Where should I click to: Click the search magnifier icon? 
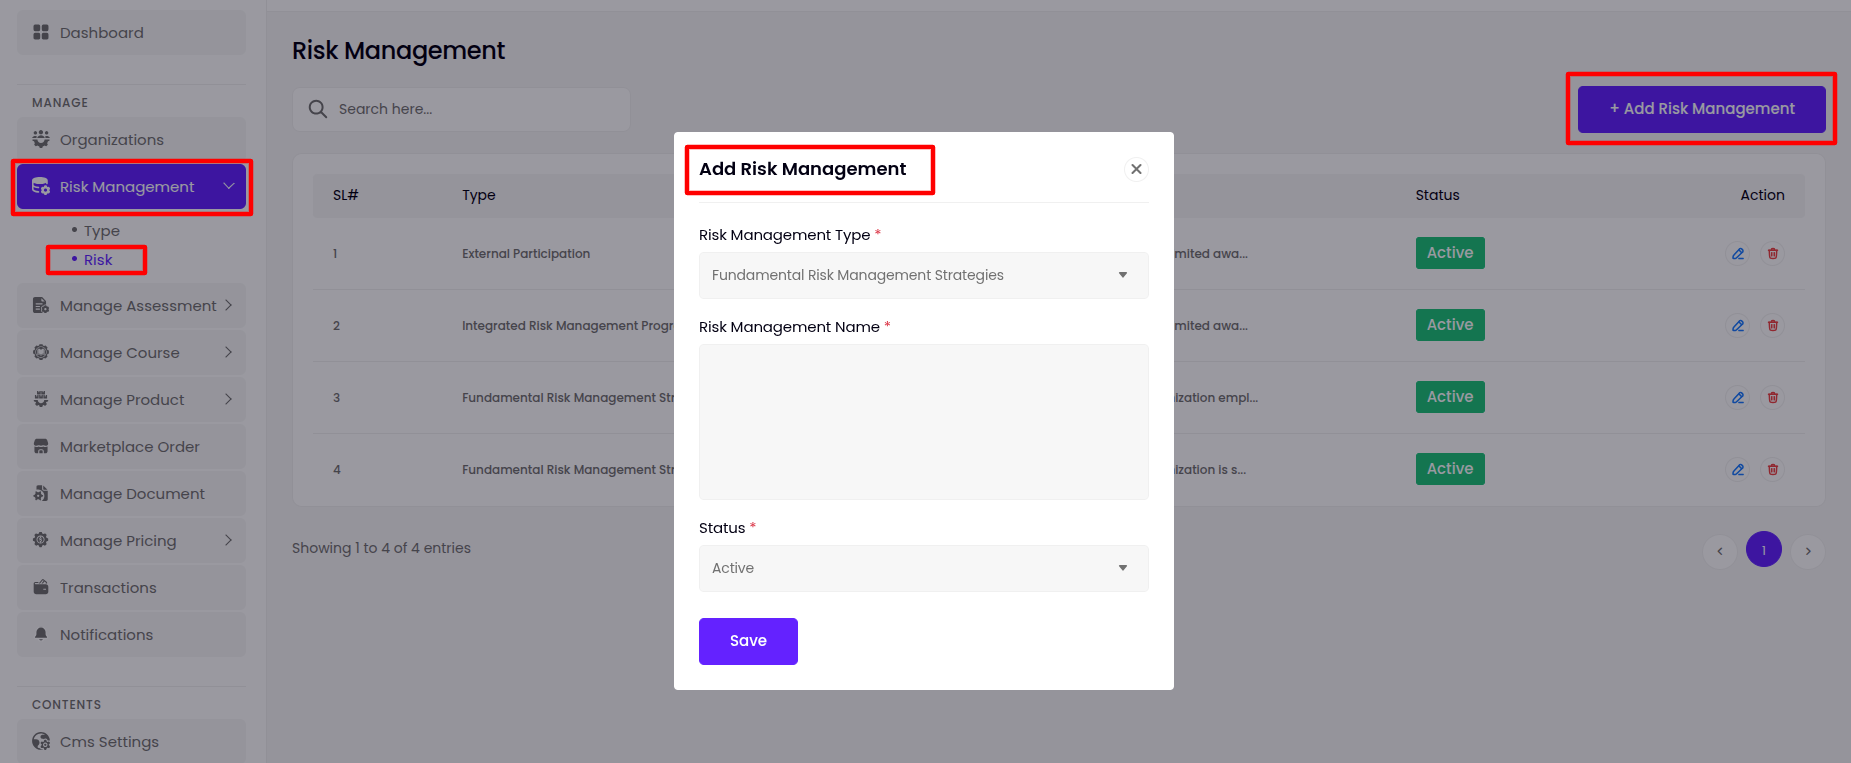318,109
